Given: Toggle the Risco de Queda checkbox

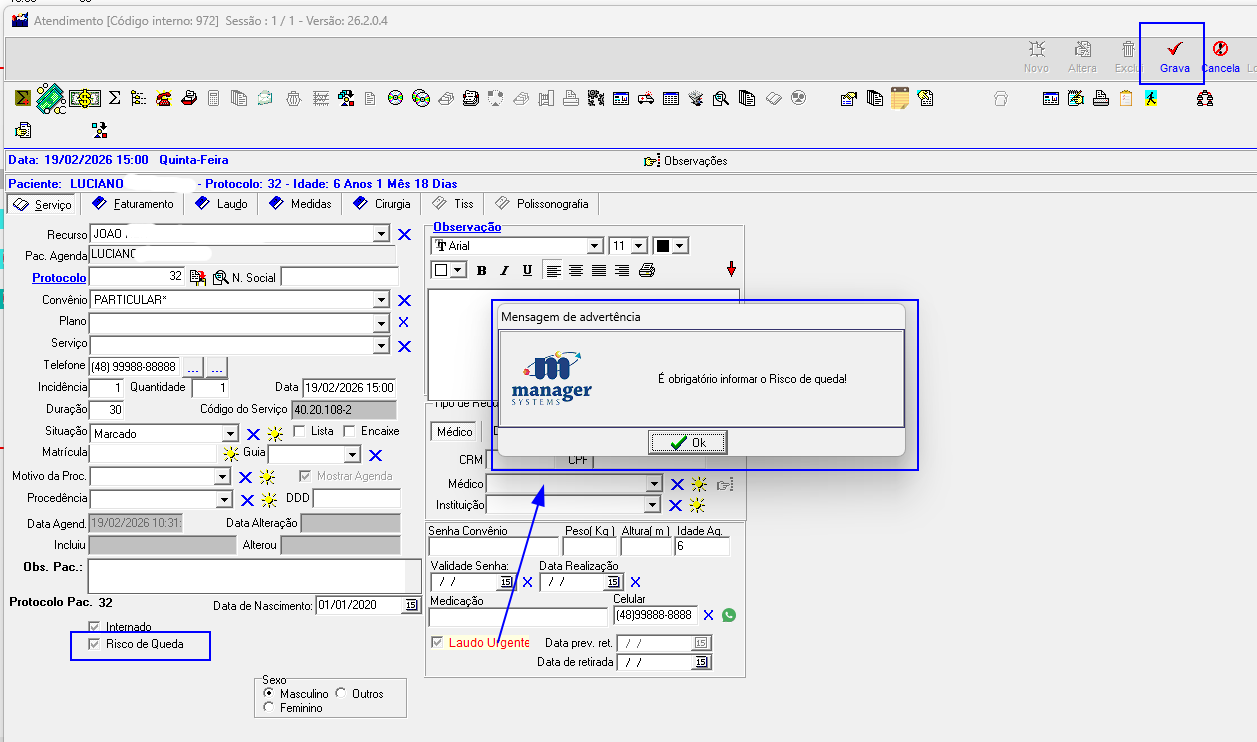Looking at the screenshot, I should 95,644.
